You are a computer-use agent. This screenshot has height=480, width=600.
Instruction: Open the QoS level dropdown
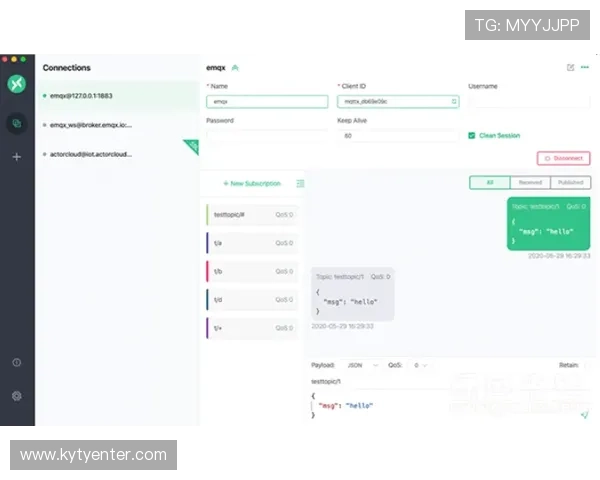click(421, 365)
